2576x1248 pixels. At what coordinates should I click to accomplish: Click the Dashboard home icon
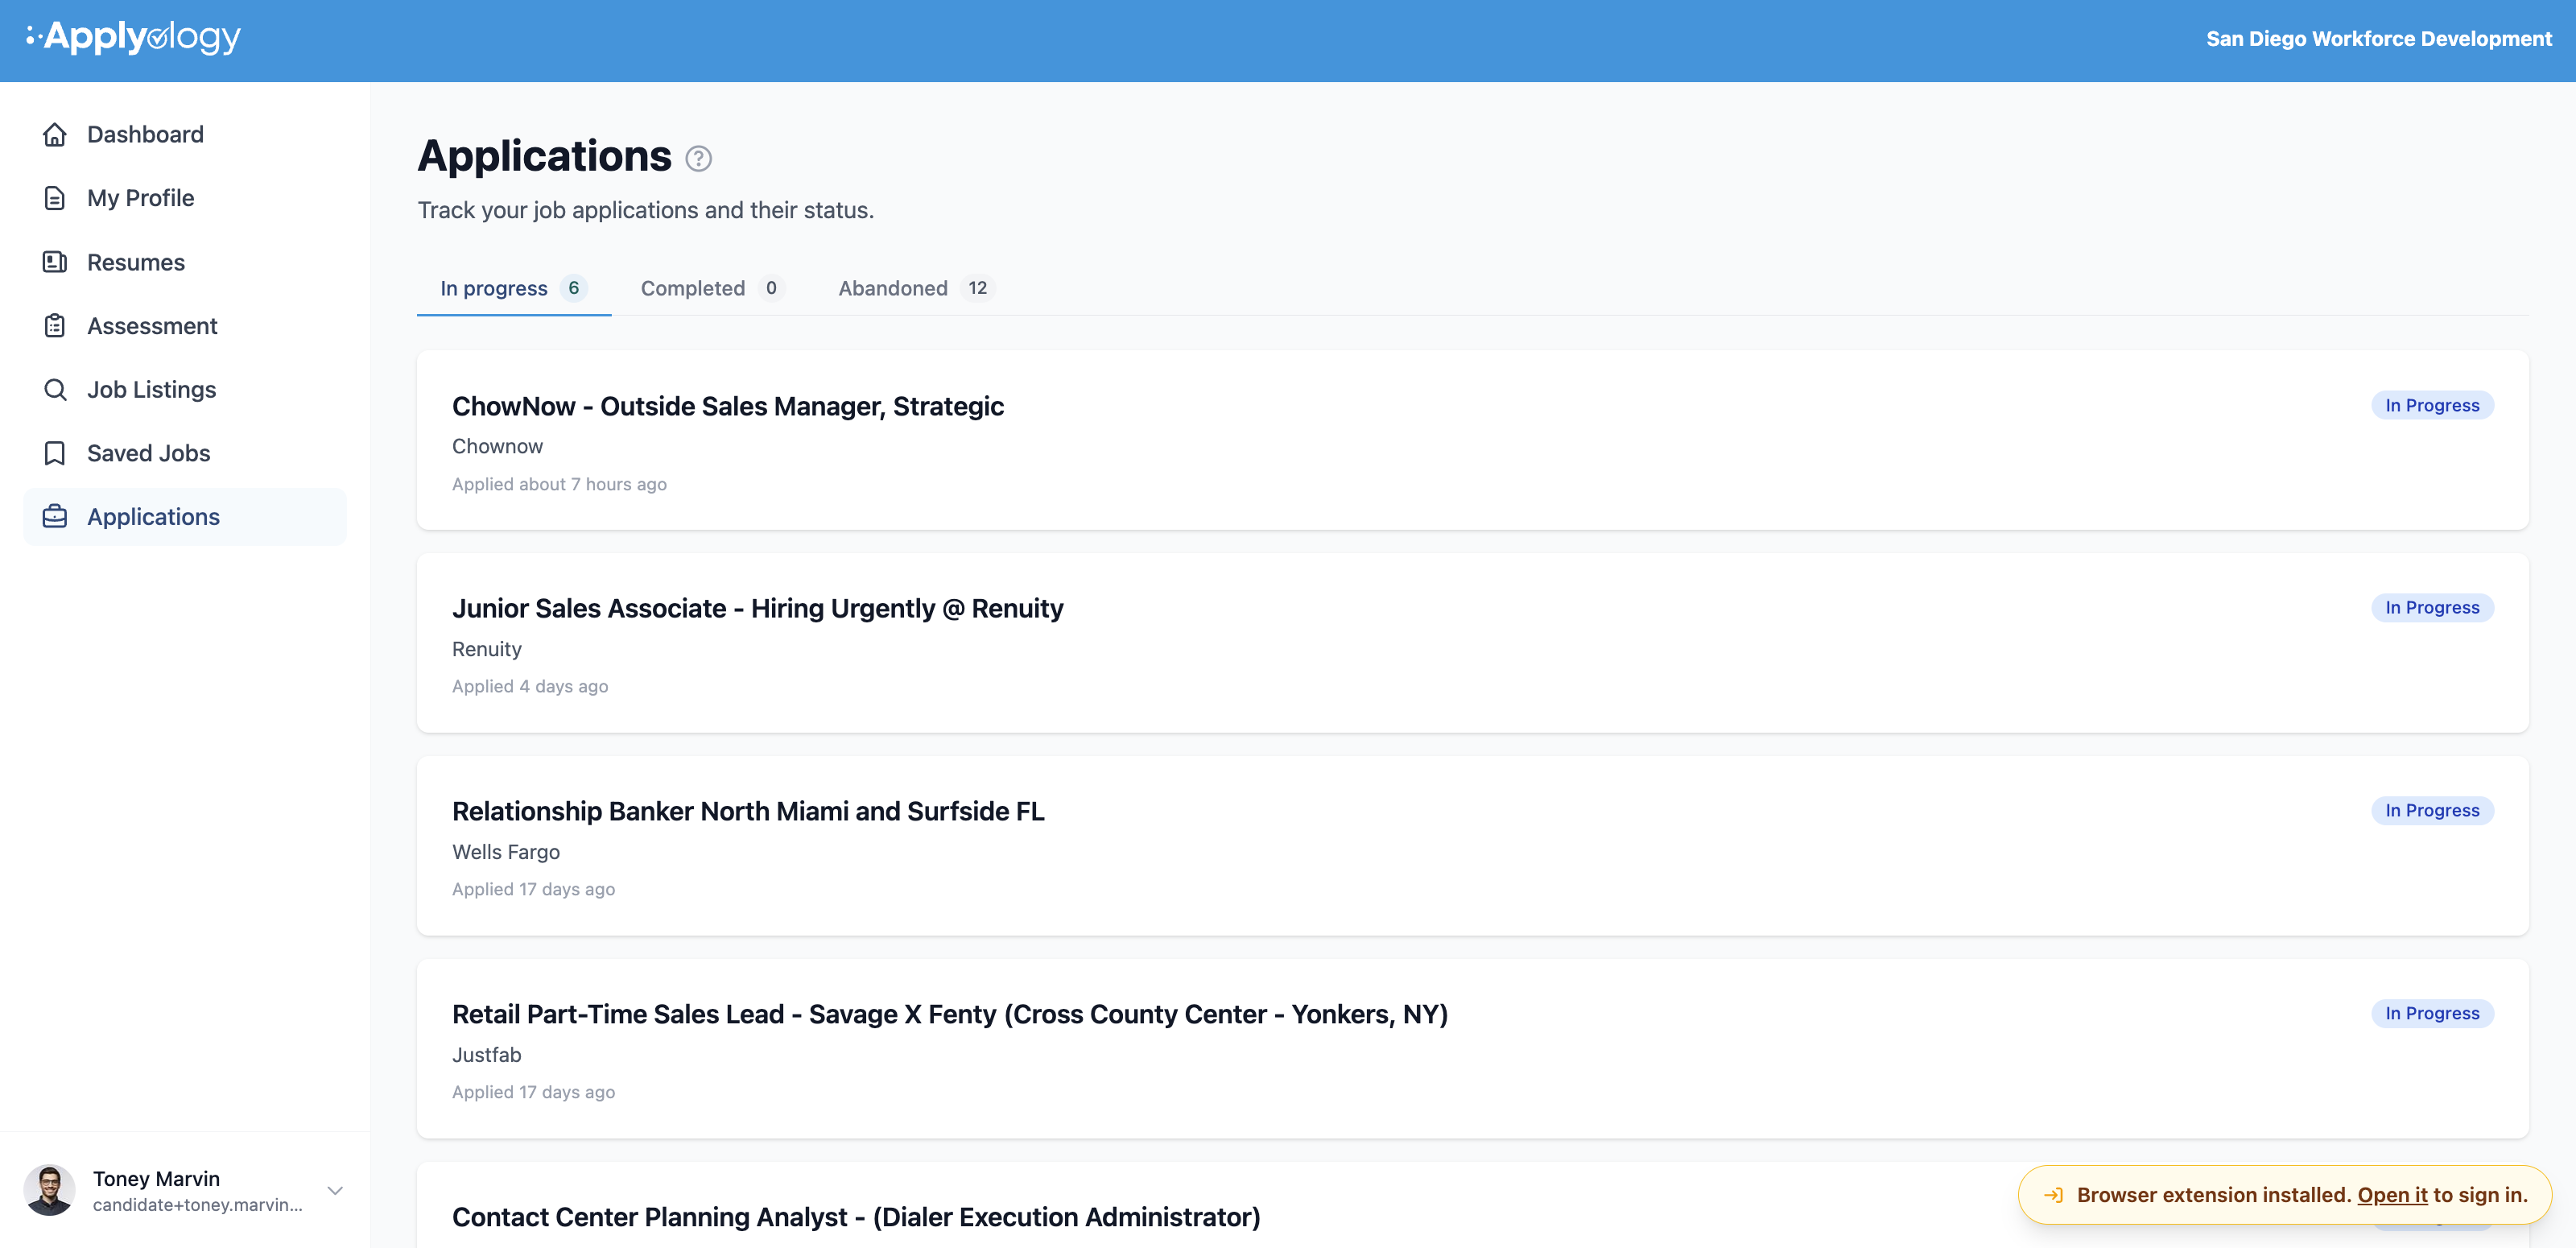[55, 134]
